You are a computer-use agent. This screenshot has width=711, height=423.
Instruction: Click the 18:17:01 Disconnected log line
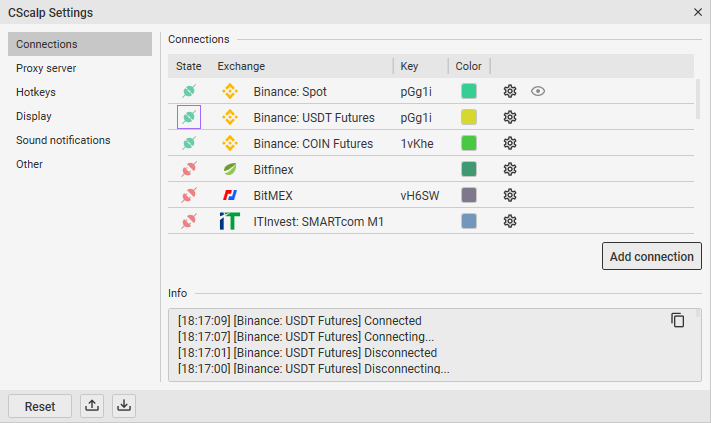tap(307, 352)
